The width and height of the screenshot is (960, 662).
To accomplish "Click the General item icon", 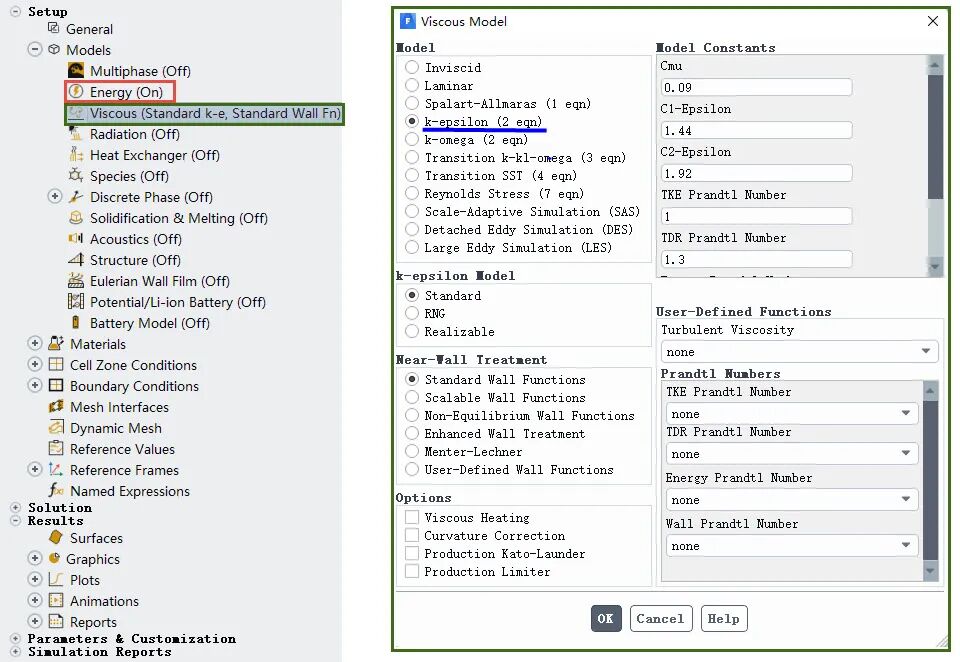I will tap(54, 28).
